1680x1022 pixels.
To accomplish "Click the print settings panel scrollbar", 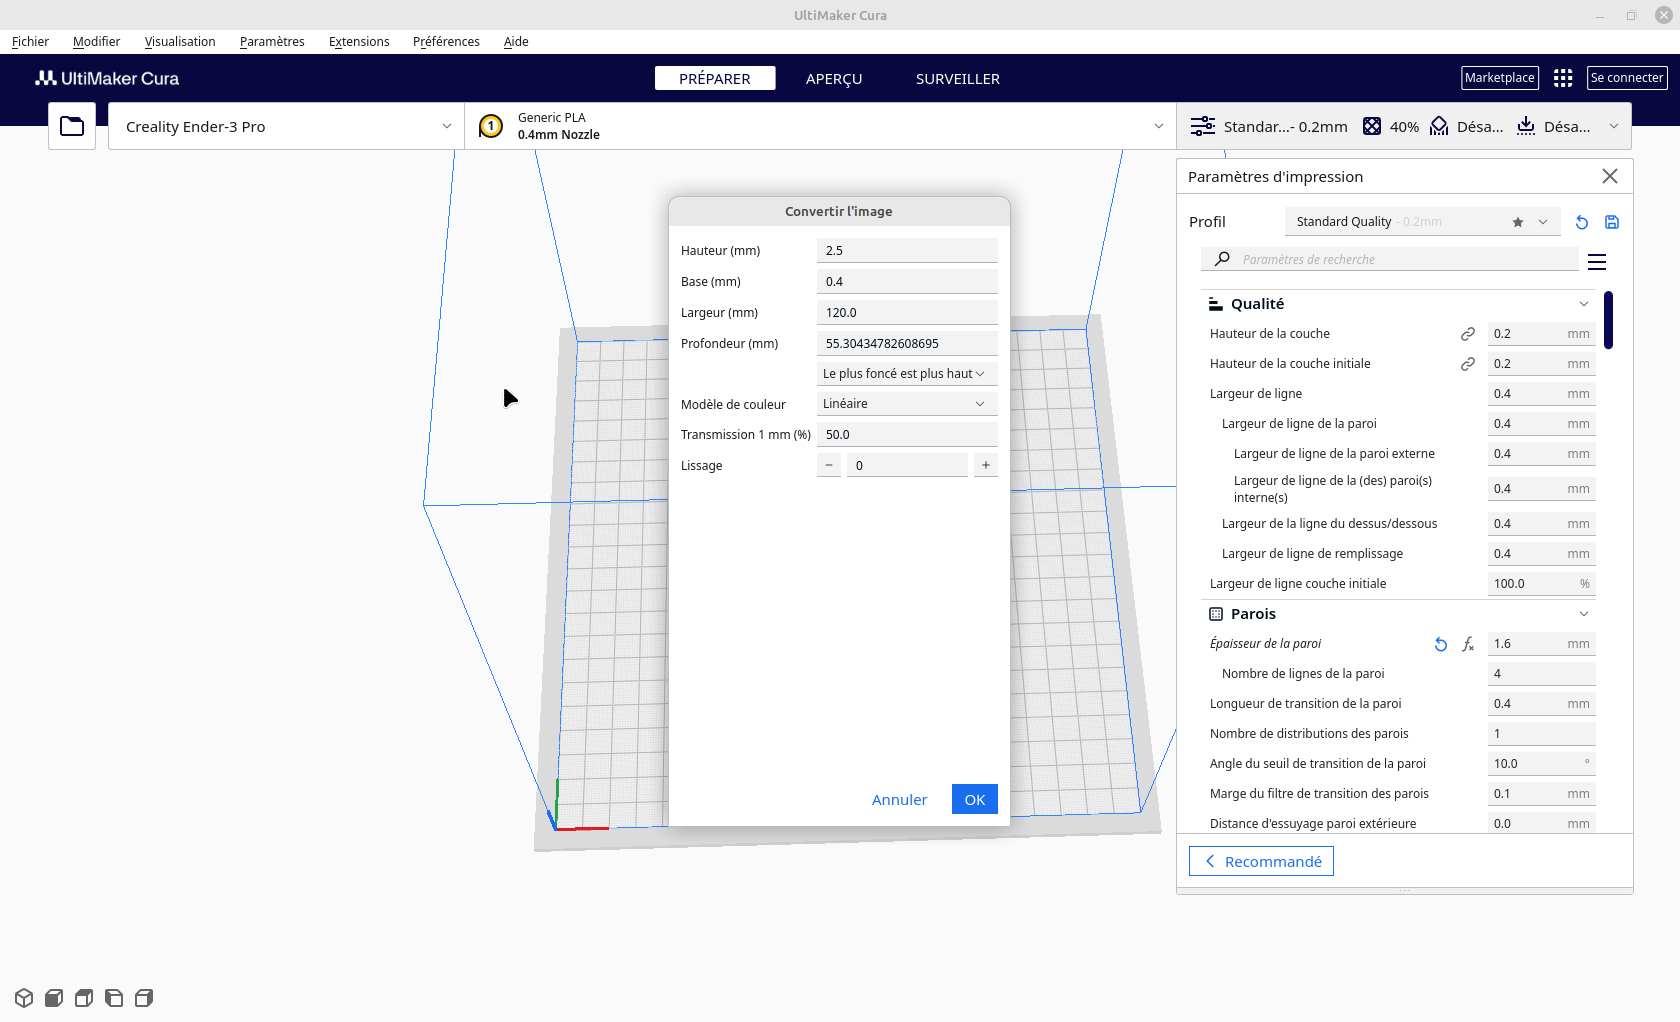I will (x=1608, y=320).
